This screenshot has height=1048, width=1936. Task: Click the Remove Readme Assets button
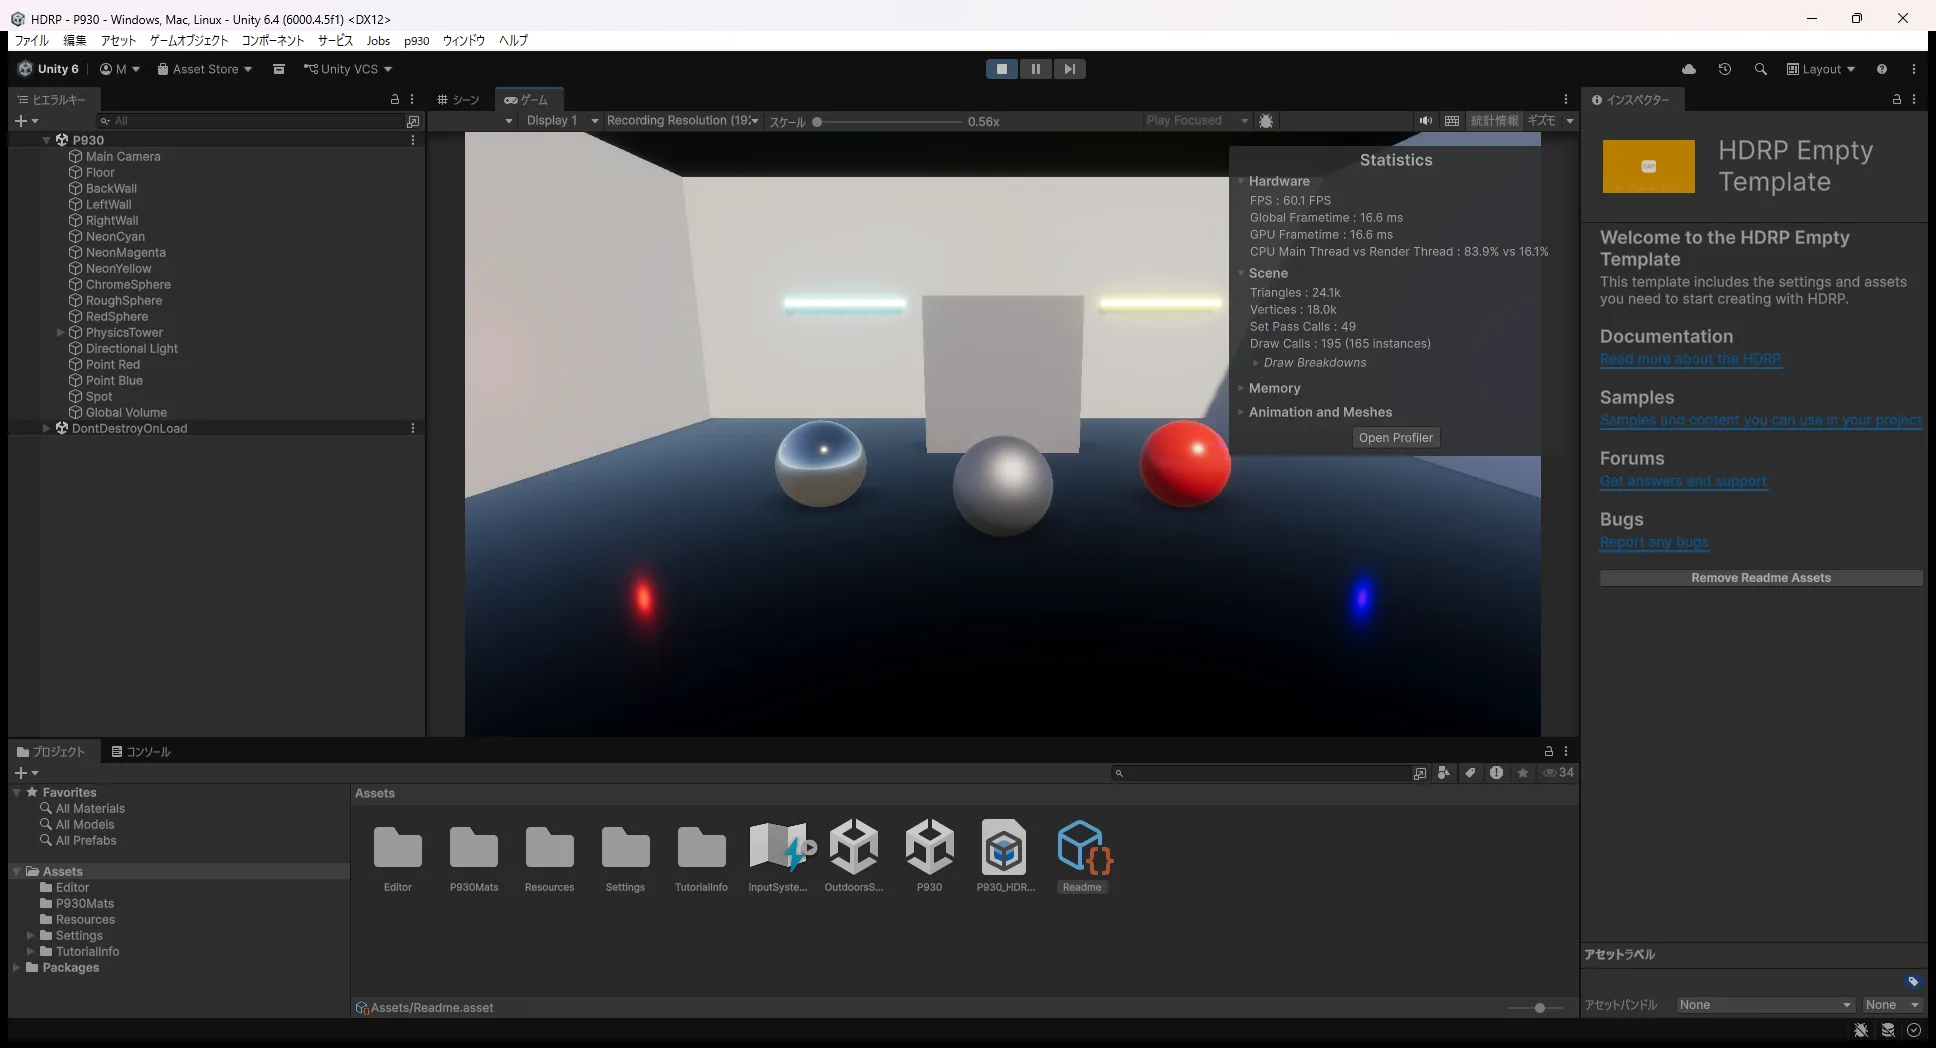pos(1761,578)
